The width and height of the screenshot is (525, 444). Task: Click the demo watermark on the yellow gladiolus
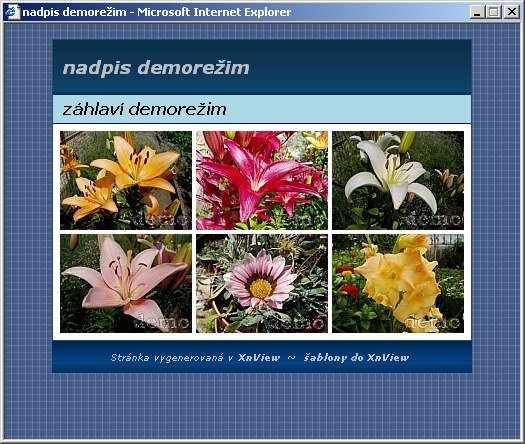[x=433, y=322]
